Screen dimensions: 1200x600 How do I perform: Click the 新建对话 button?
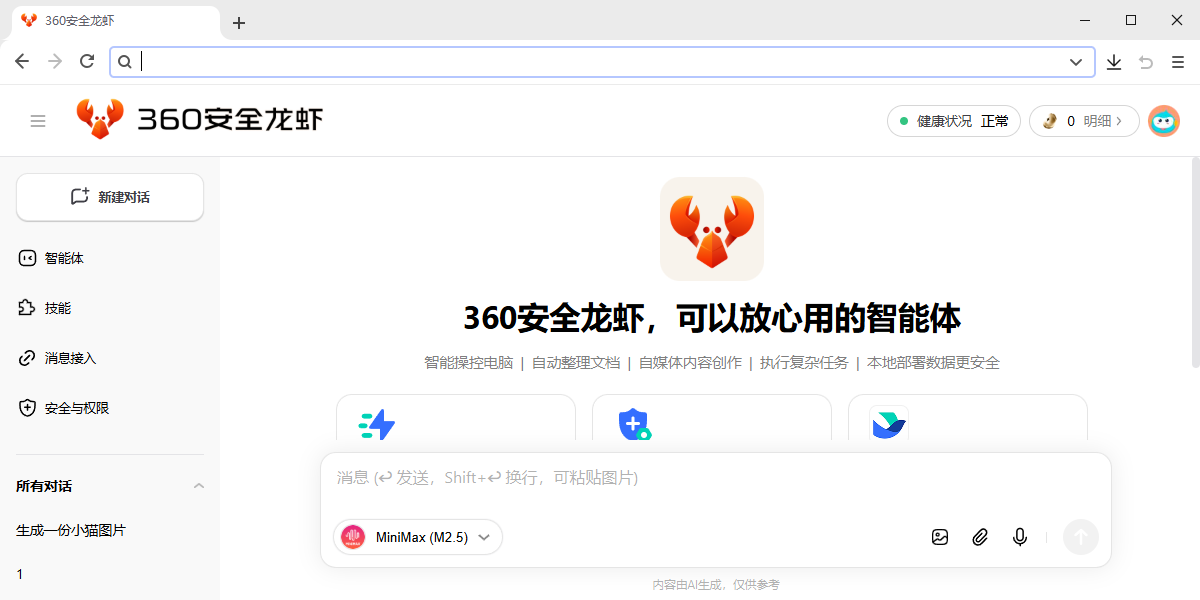click(x=110, y=197)
